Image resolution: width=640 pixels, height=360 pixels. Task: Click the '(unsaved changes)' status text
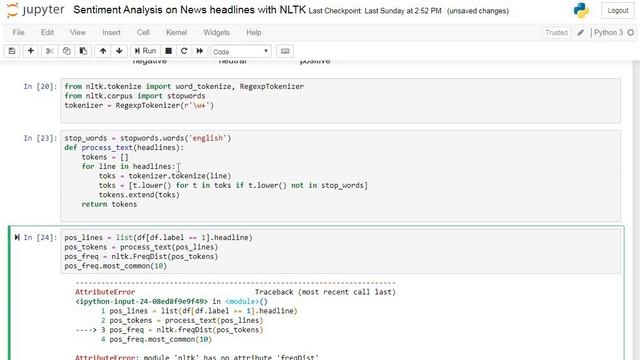(478, 11)
